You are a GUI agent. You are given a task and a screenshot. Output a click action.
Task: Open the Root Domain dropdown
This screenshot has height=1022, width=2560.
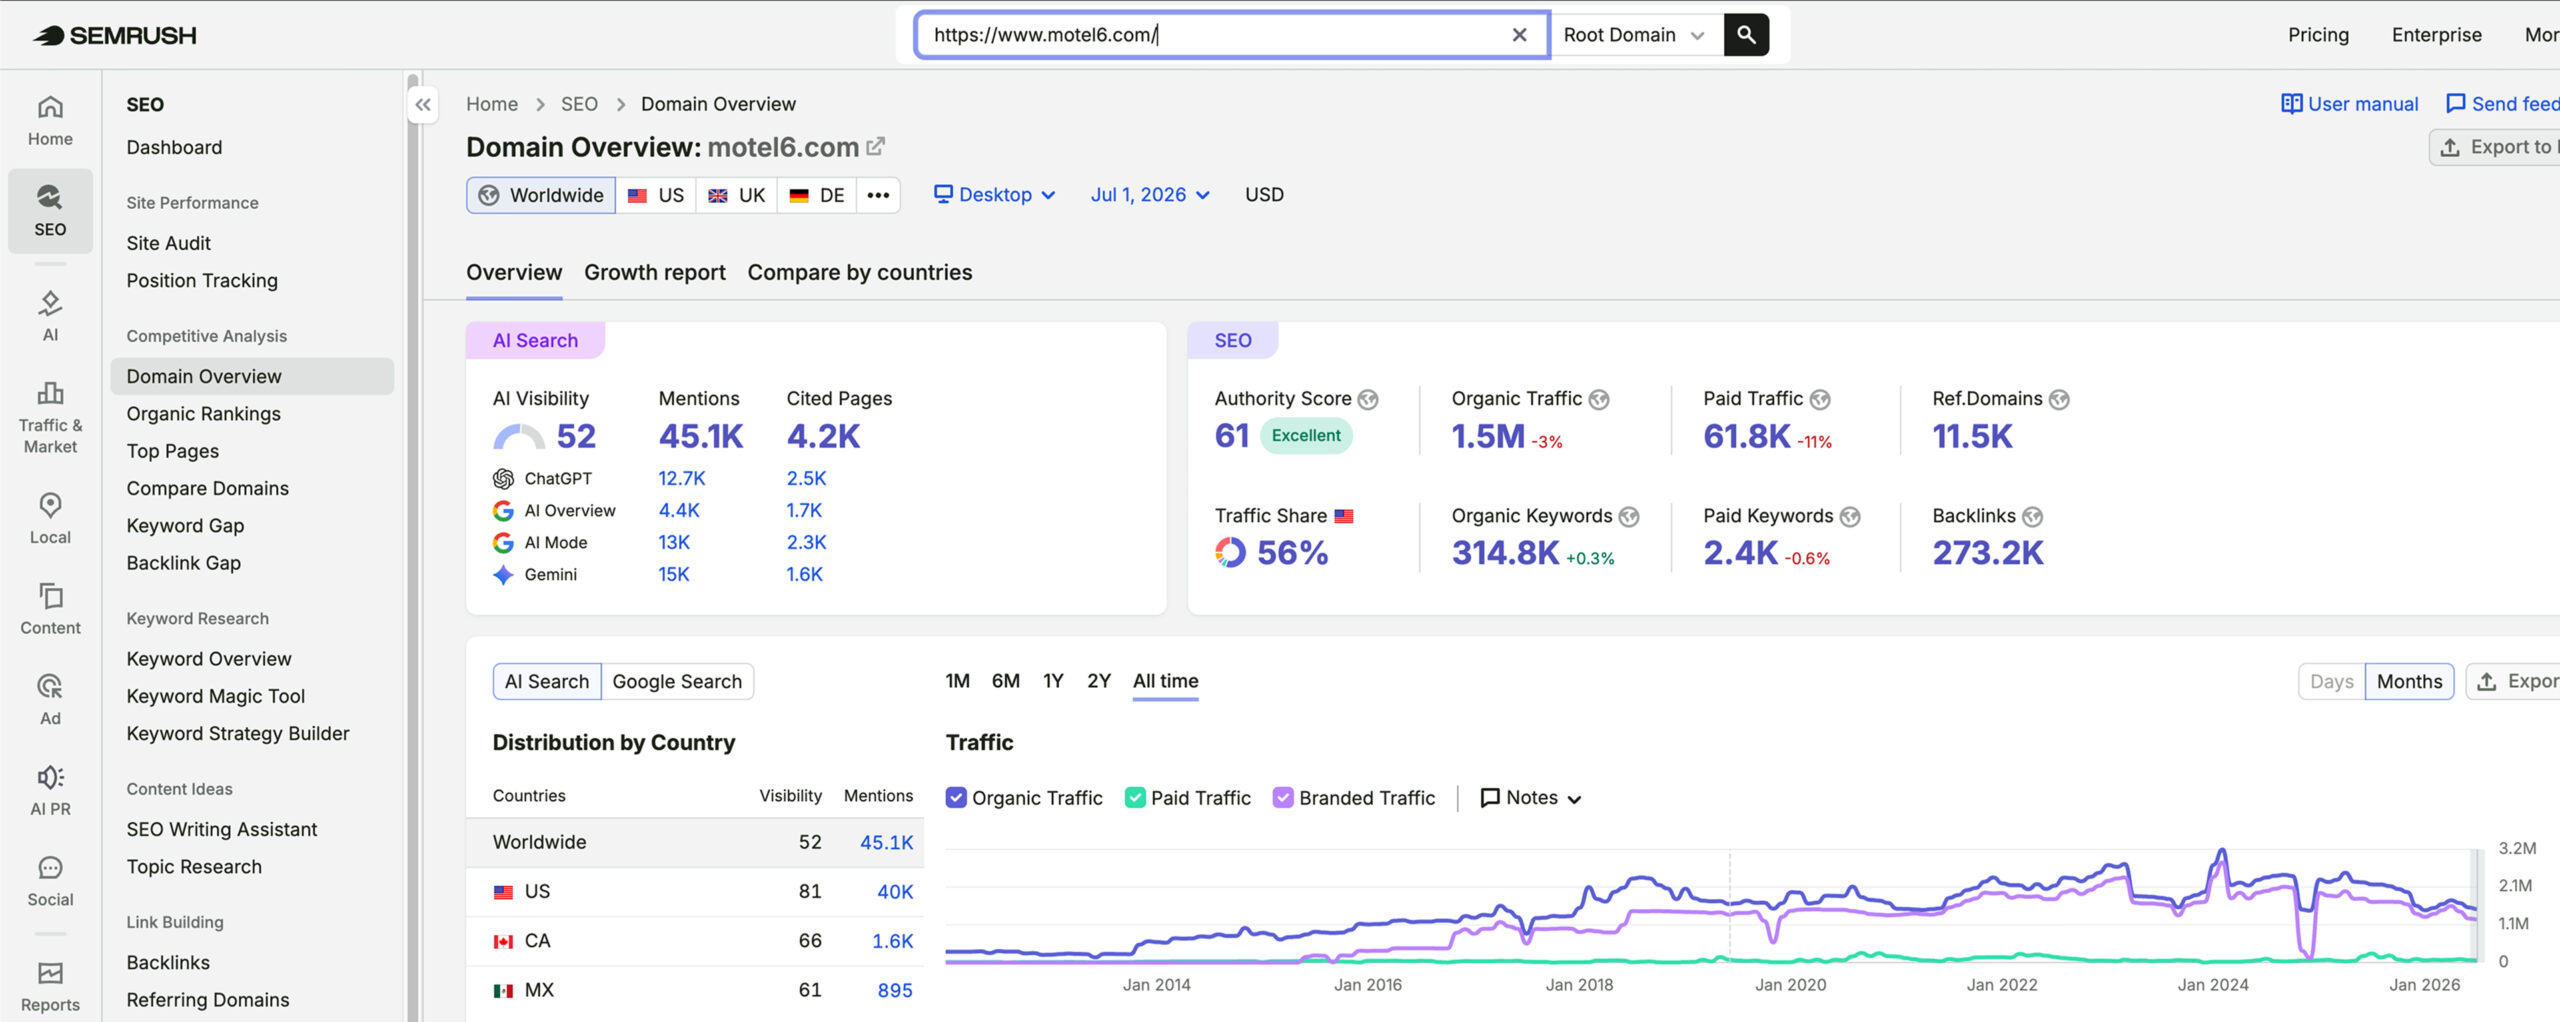pyautogui.click(x=1635, y=35)
